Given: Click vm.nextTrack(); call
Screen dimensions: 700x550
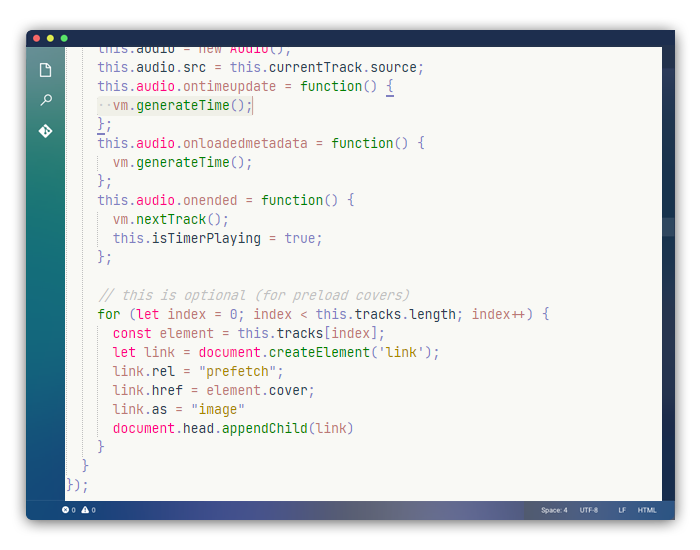Looking at the screenshot, I should pyautogui.click(x=171, y=220).
